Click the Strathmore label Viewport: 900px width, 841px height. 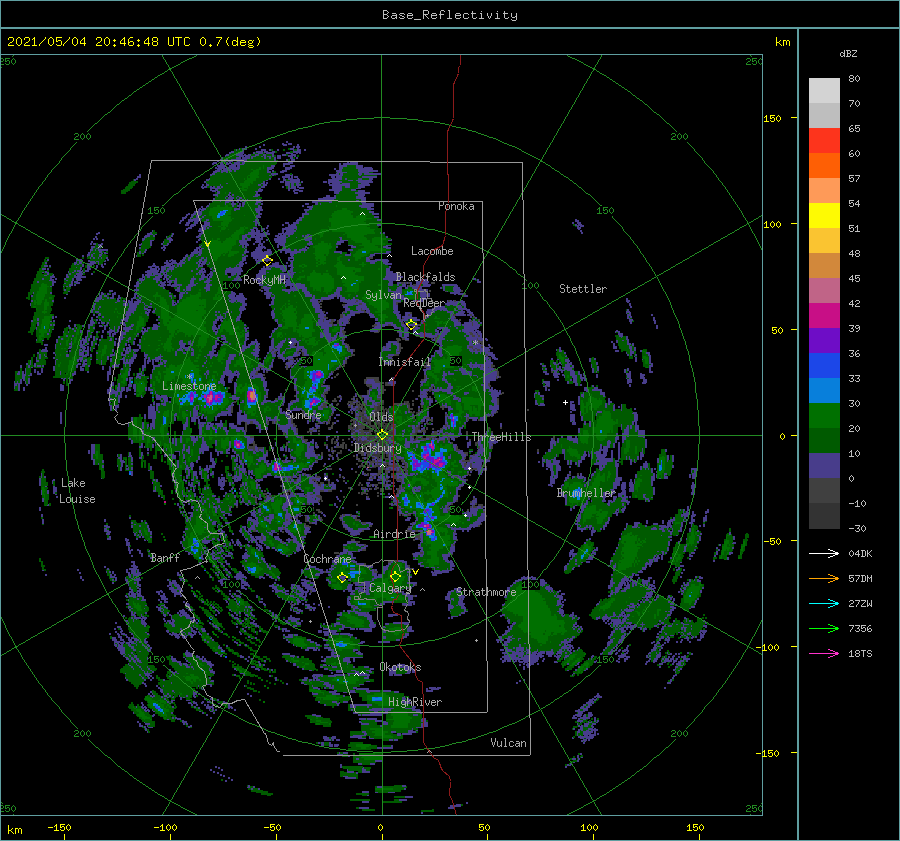click(x=486, y=592)
